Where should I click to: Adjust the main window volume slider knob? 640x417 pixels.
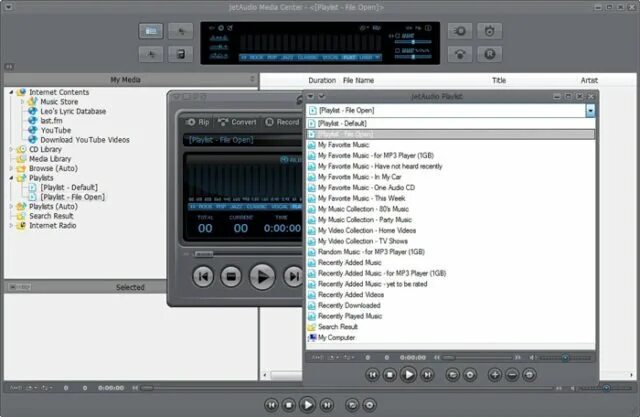click(x=606, y=388)
